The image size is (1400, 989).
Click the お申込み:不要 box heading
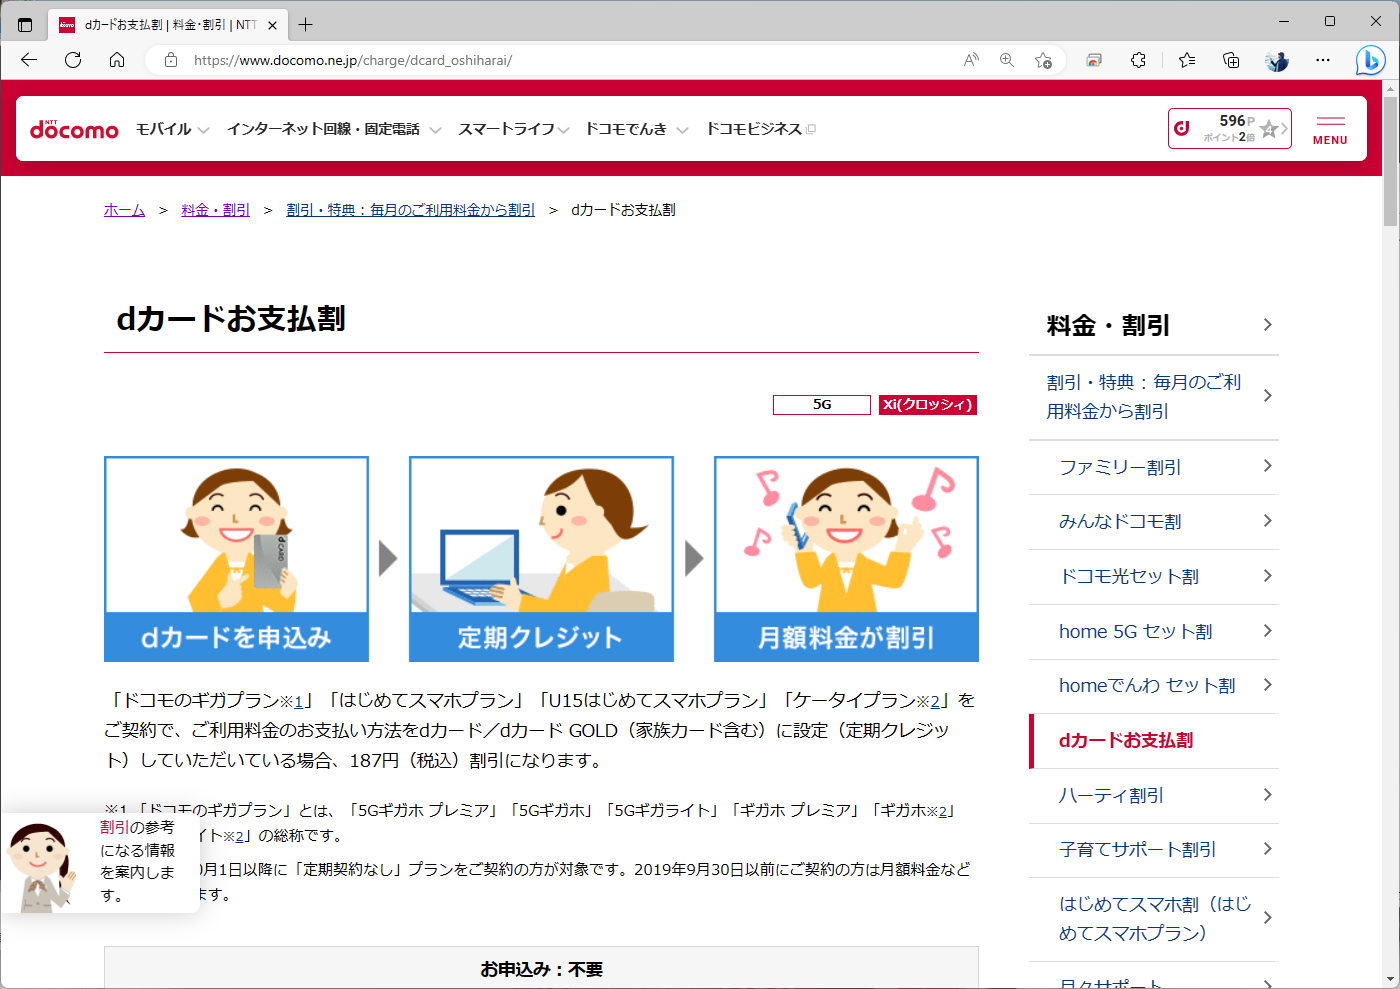[x=541, y=969]
